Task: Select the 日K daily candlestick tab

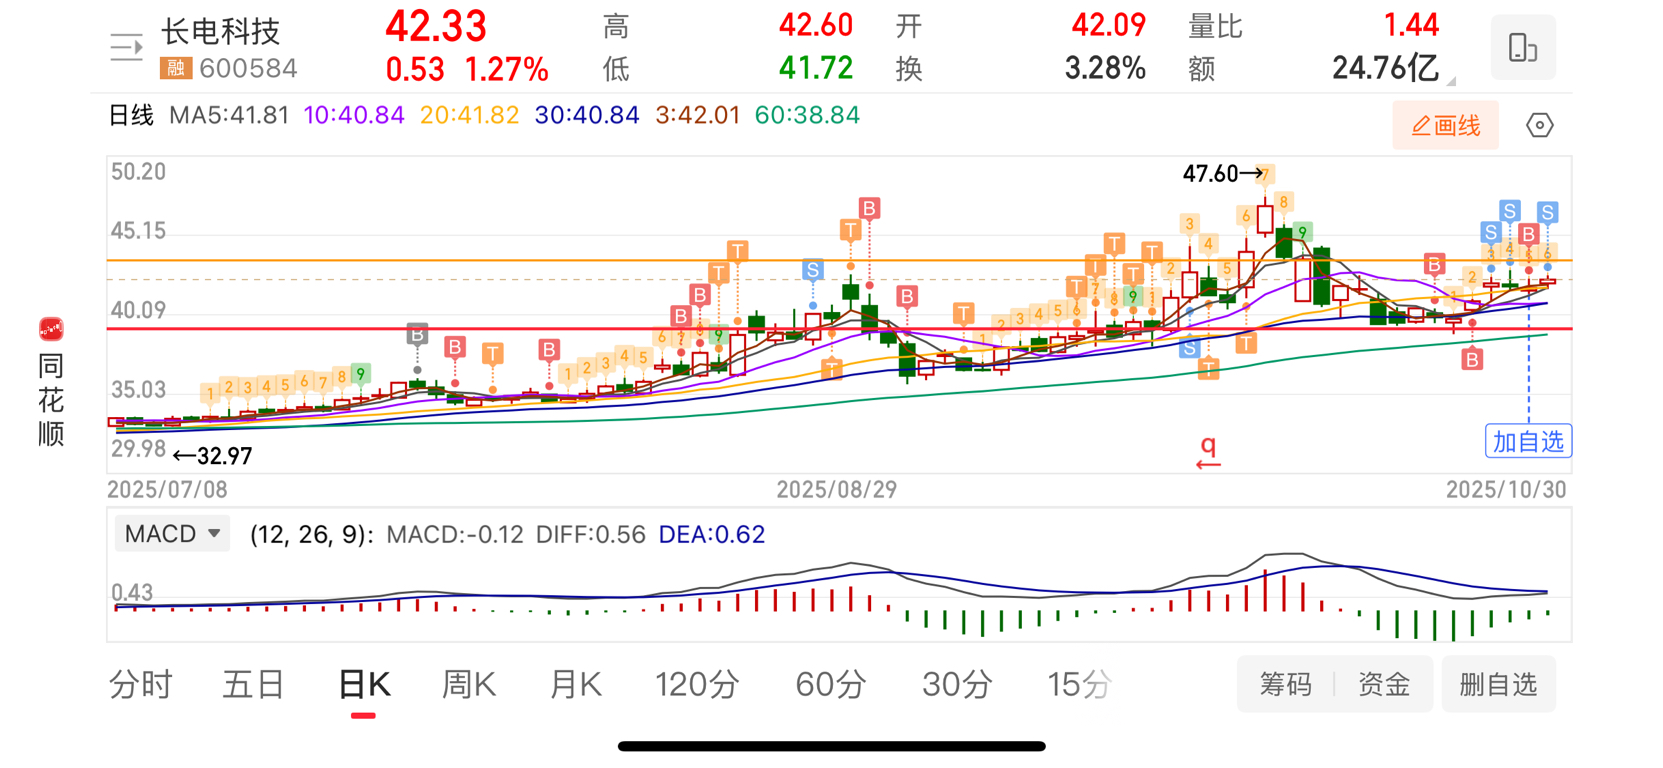Action: click(364, 684)
